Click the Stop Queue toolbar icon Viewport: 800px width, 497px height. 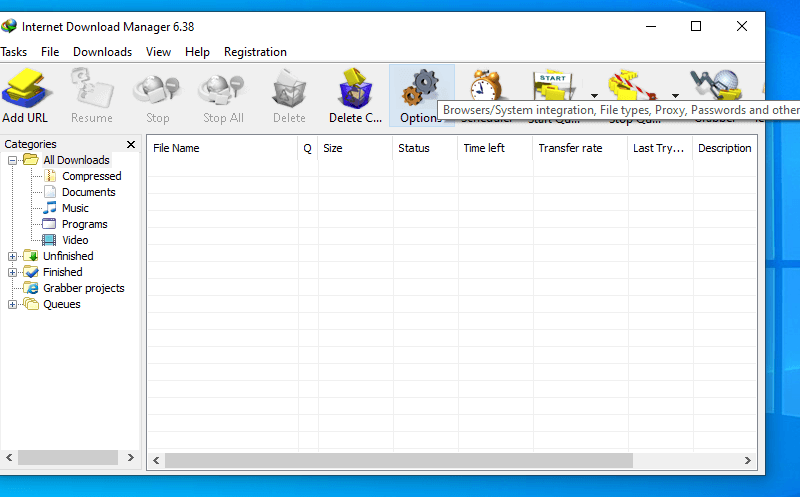click(633, 85)
